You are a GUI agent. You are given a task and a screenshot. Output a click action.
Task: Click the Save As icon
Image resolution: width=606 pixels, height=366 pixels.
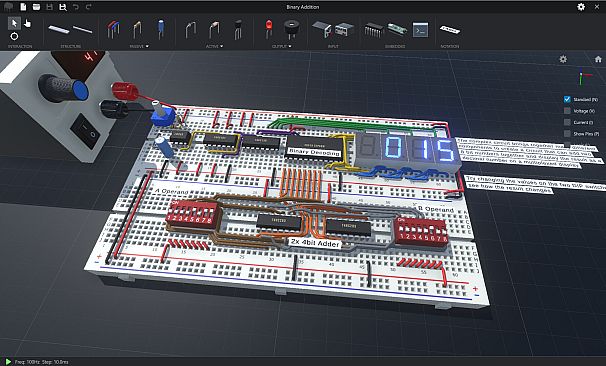63,7
